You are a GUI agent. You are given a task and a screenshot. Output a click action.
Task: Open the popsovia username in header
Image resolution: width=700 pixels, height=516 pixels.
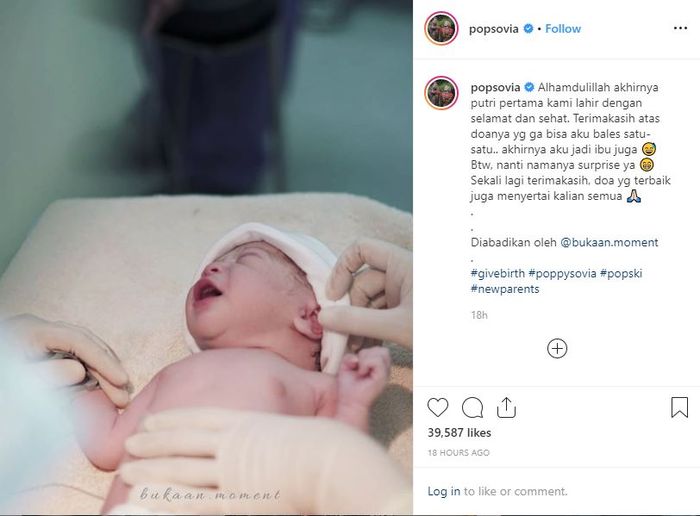point(493,29)
